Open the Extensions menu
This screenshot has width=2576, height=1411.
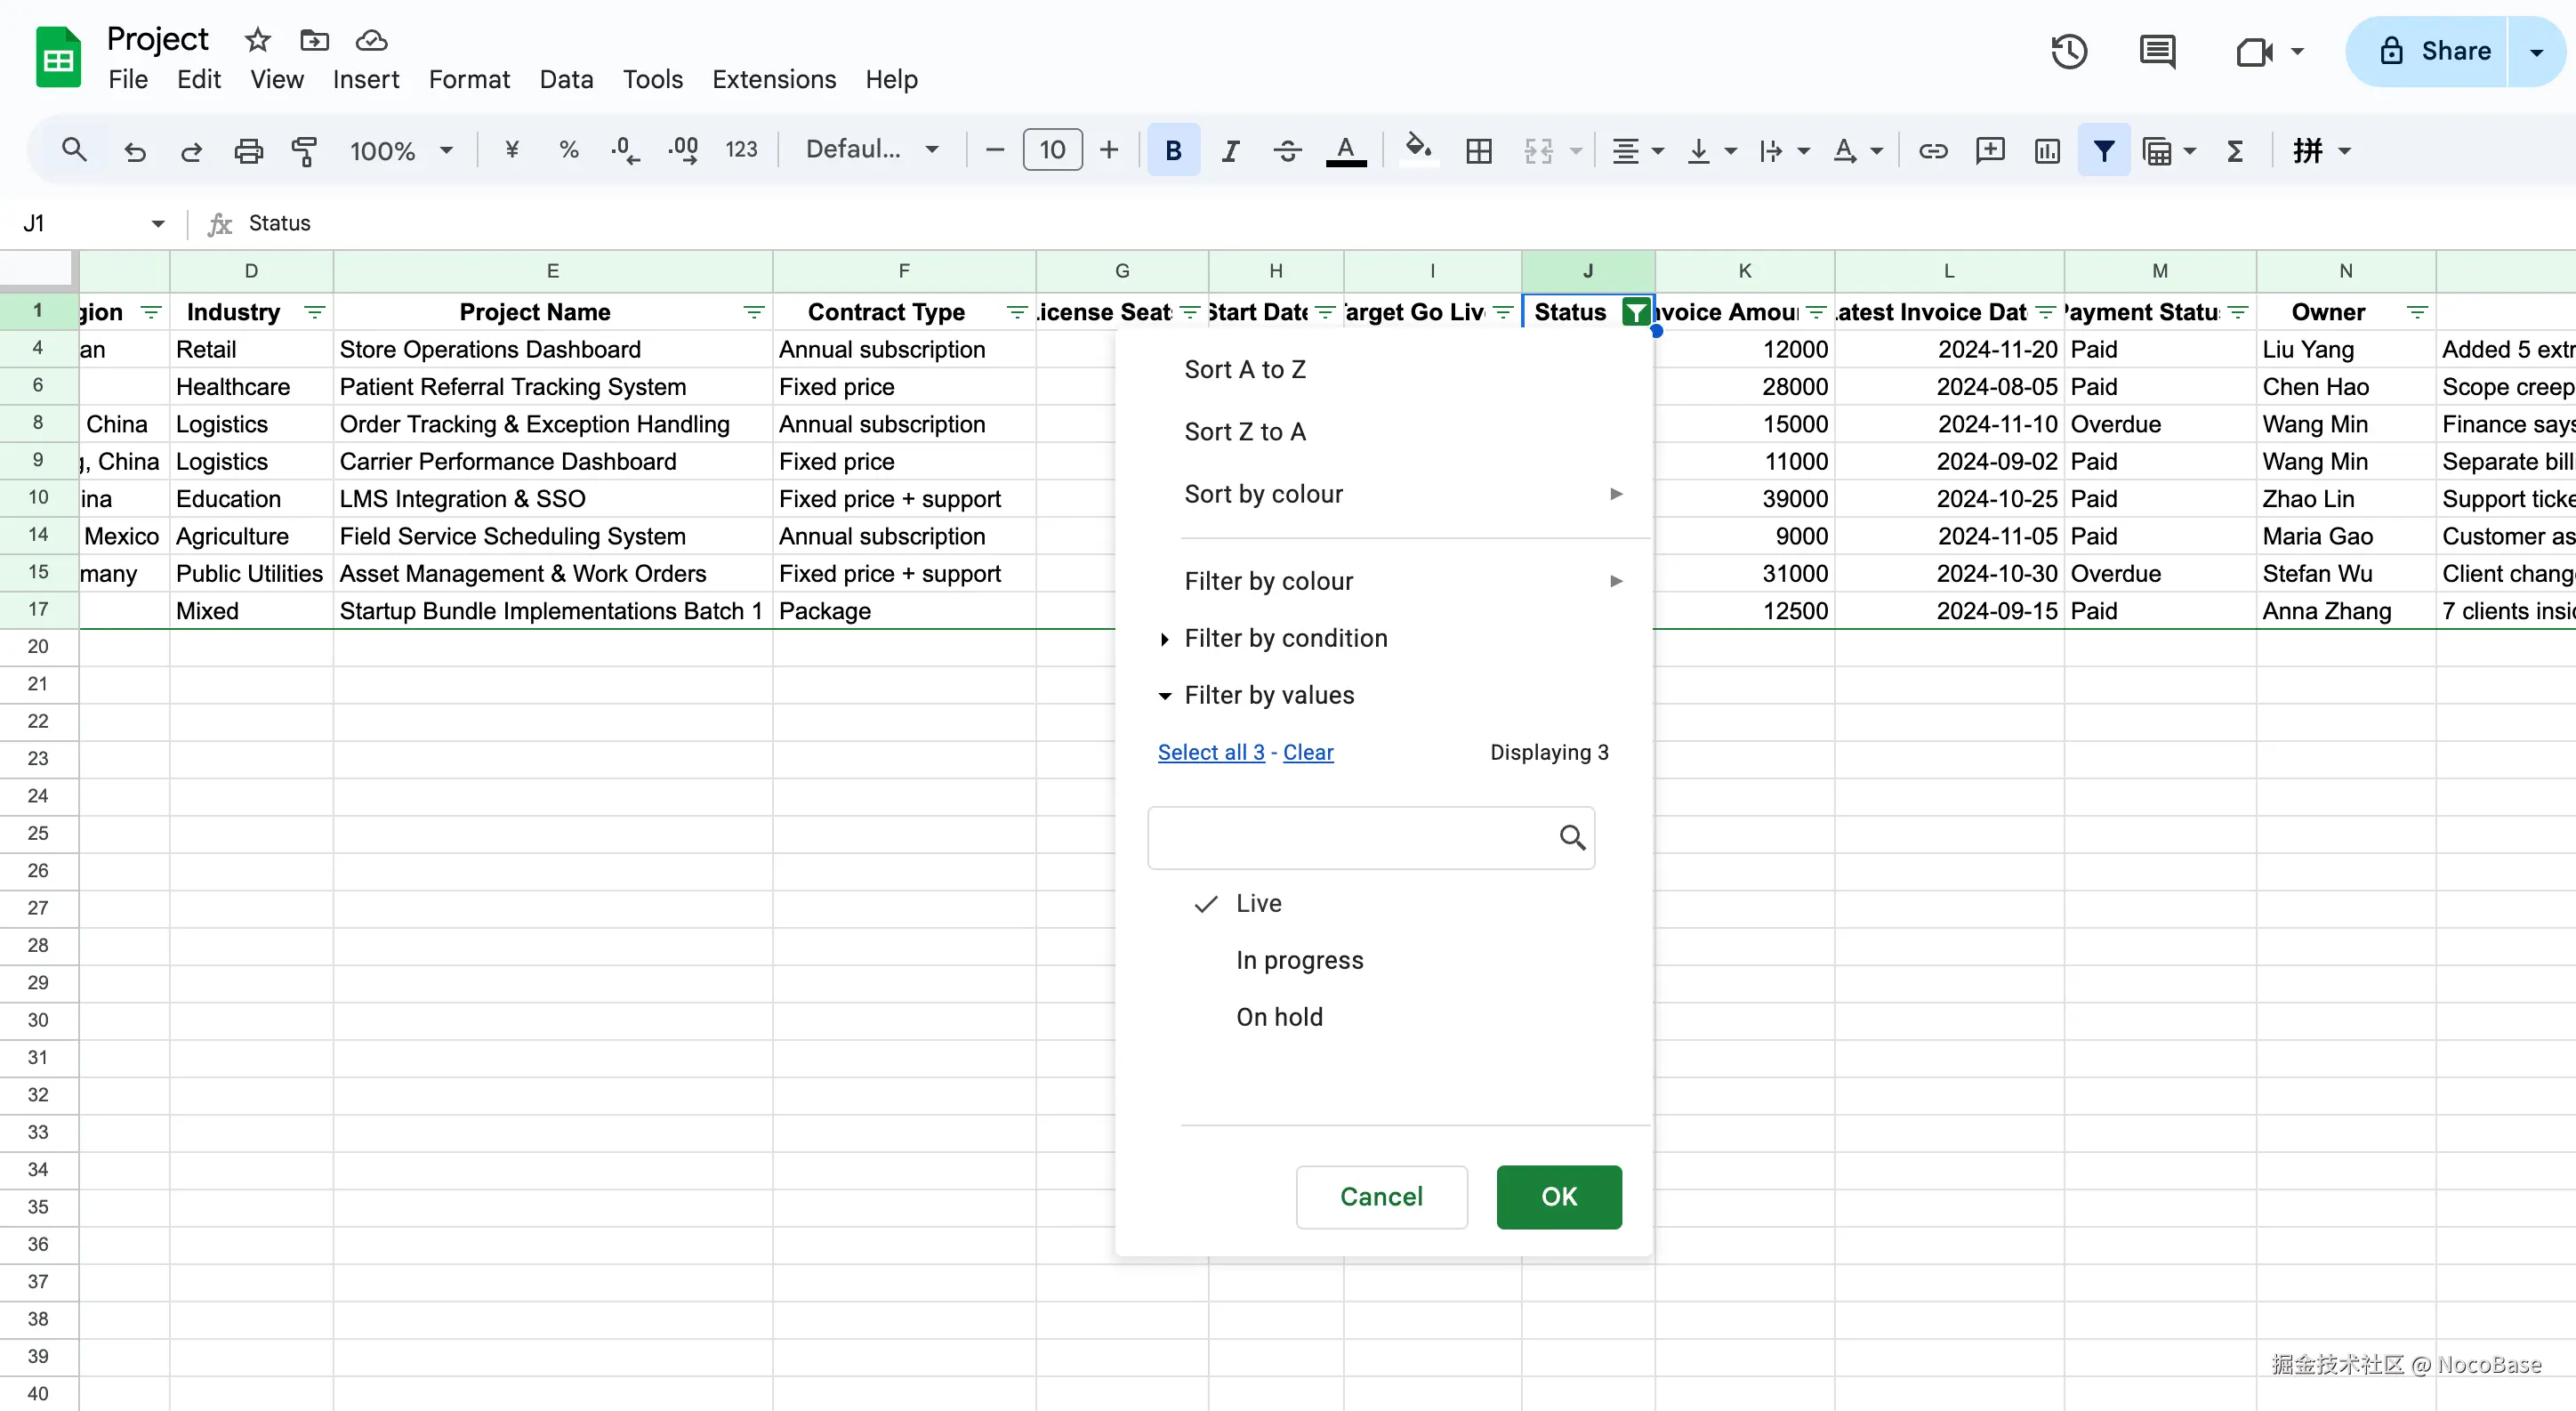(773, 79)
